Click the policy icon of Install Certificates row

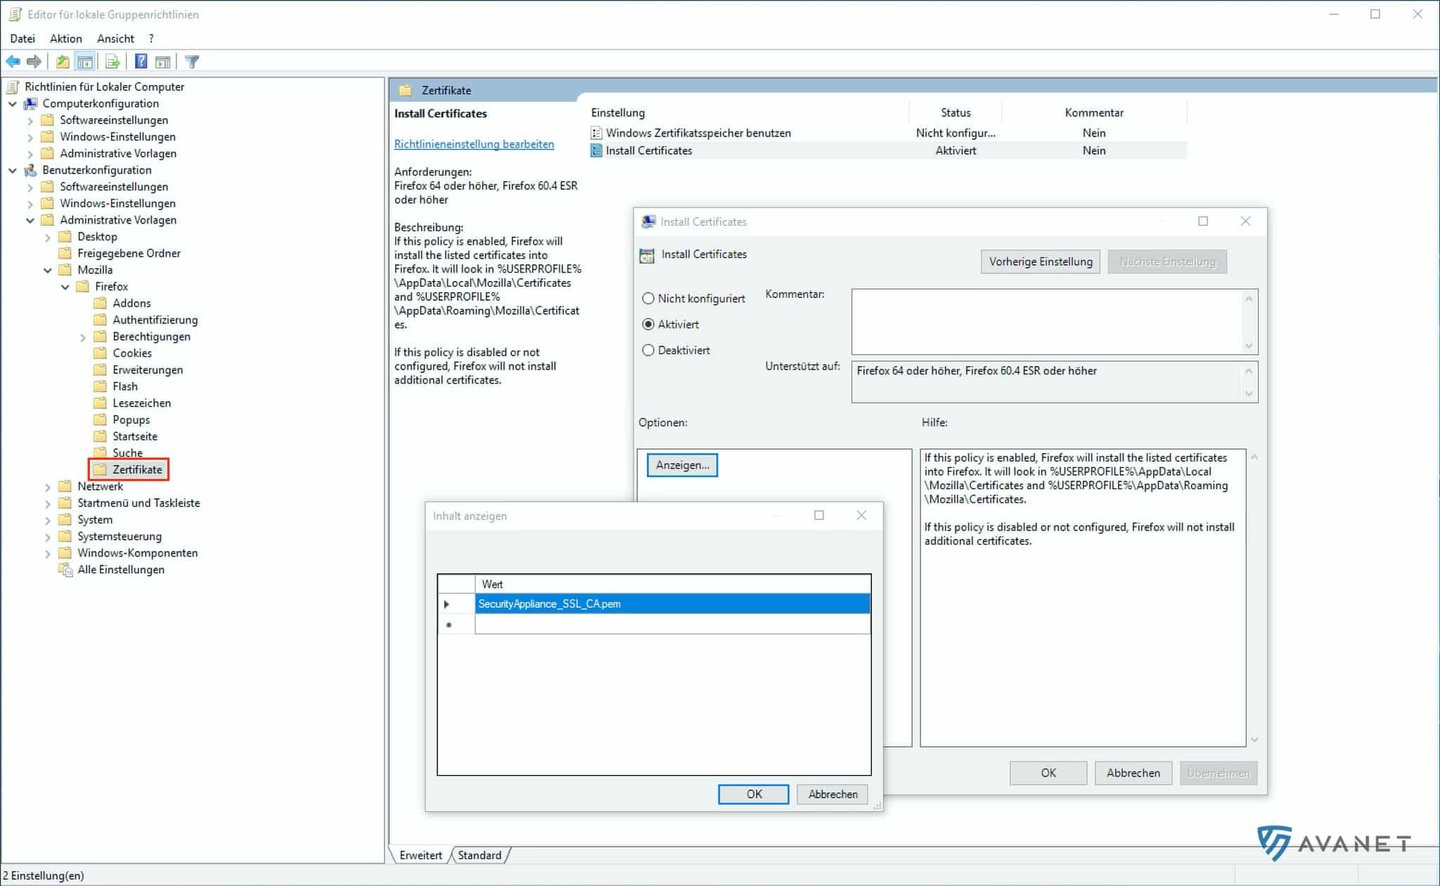pos(597,151)
